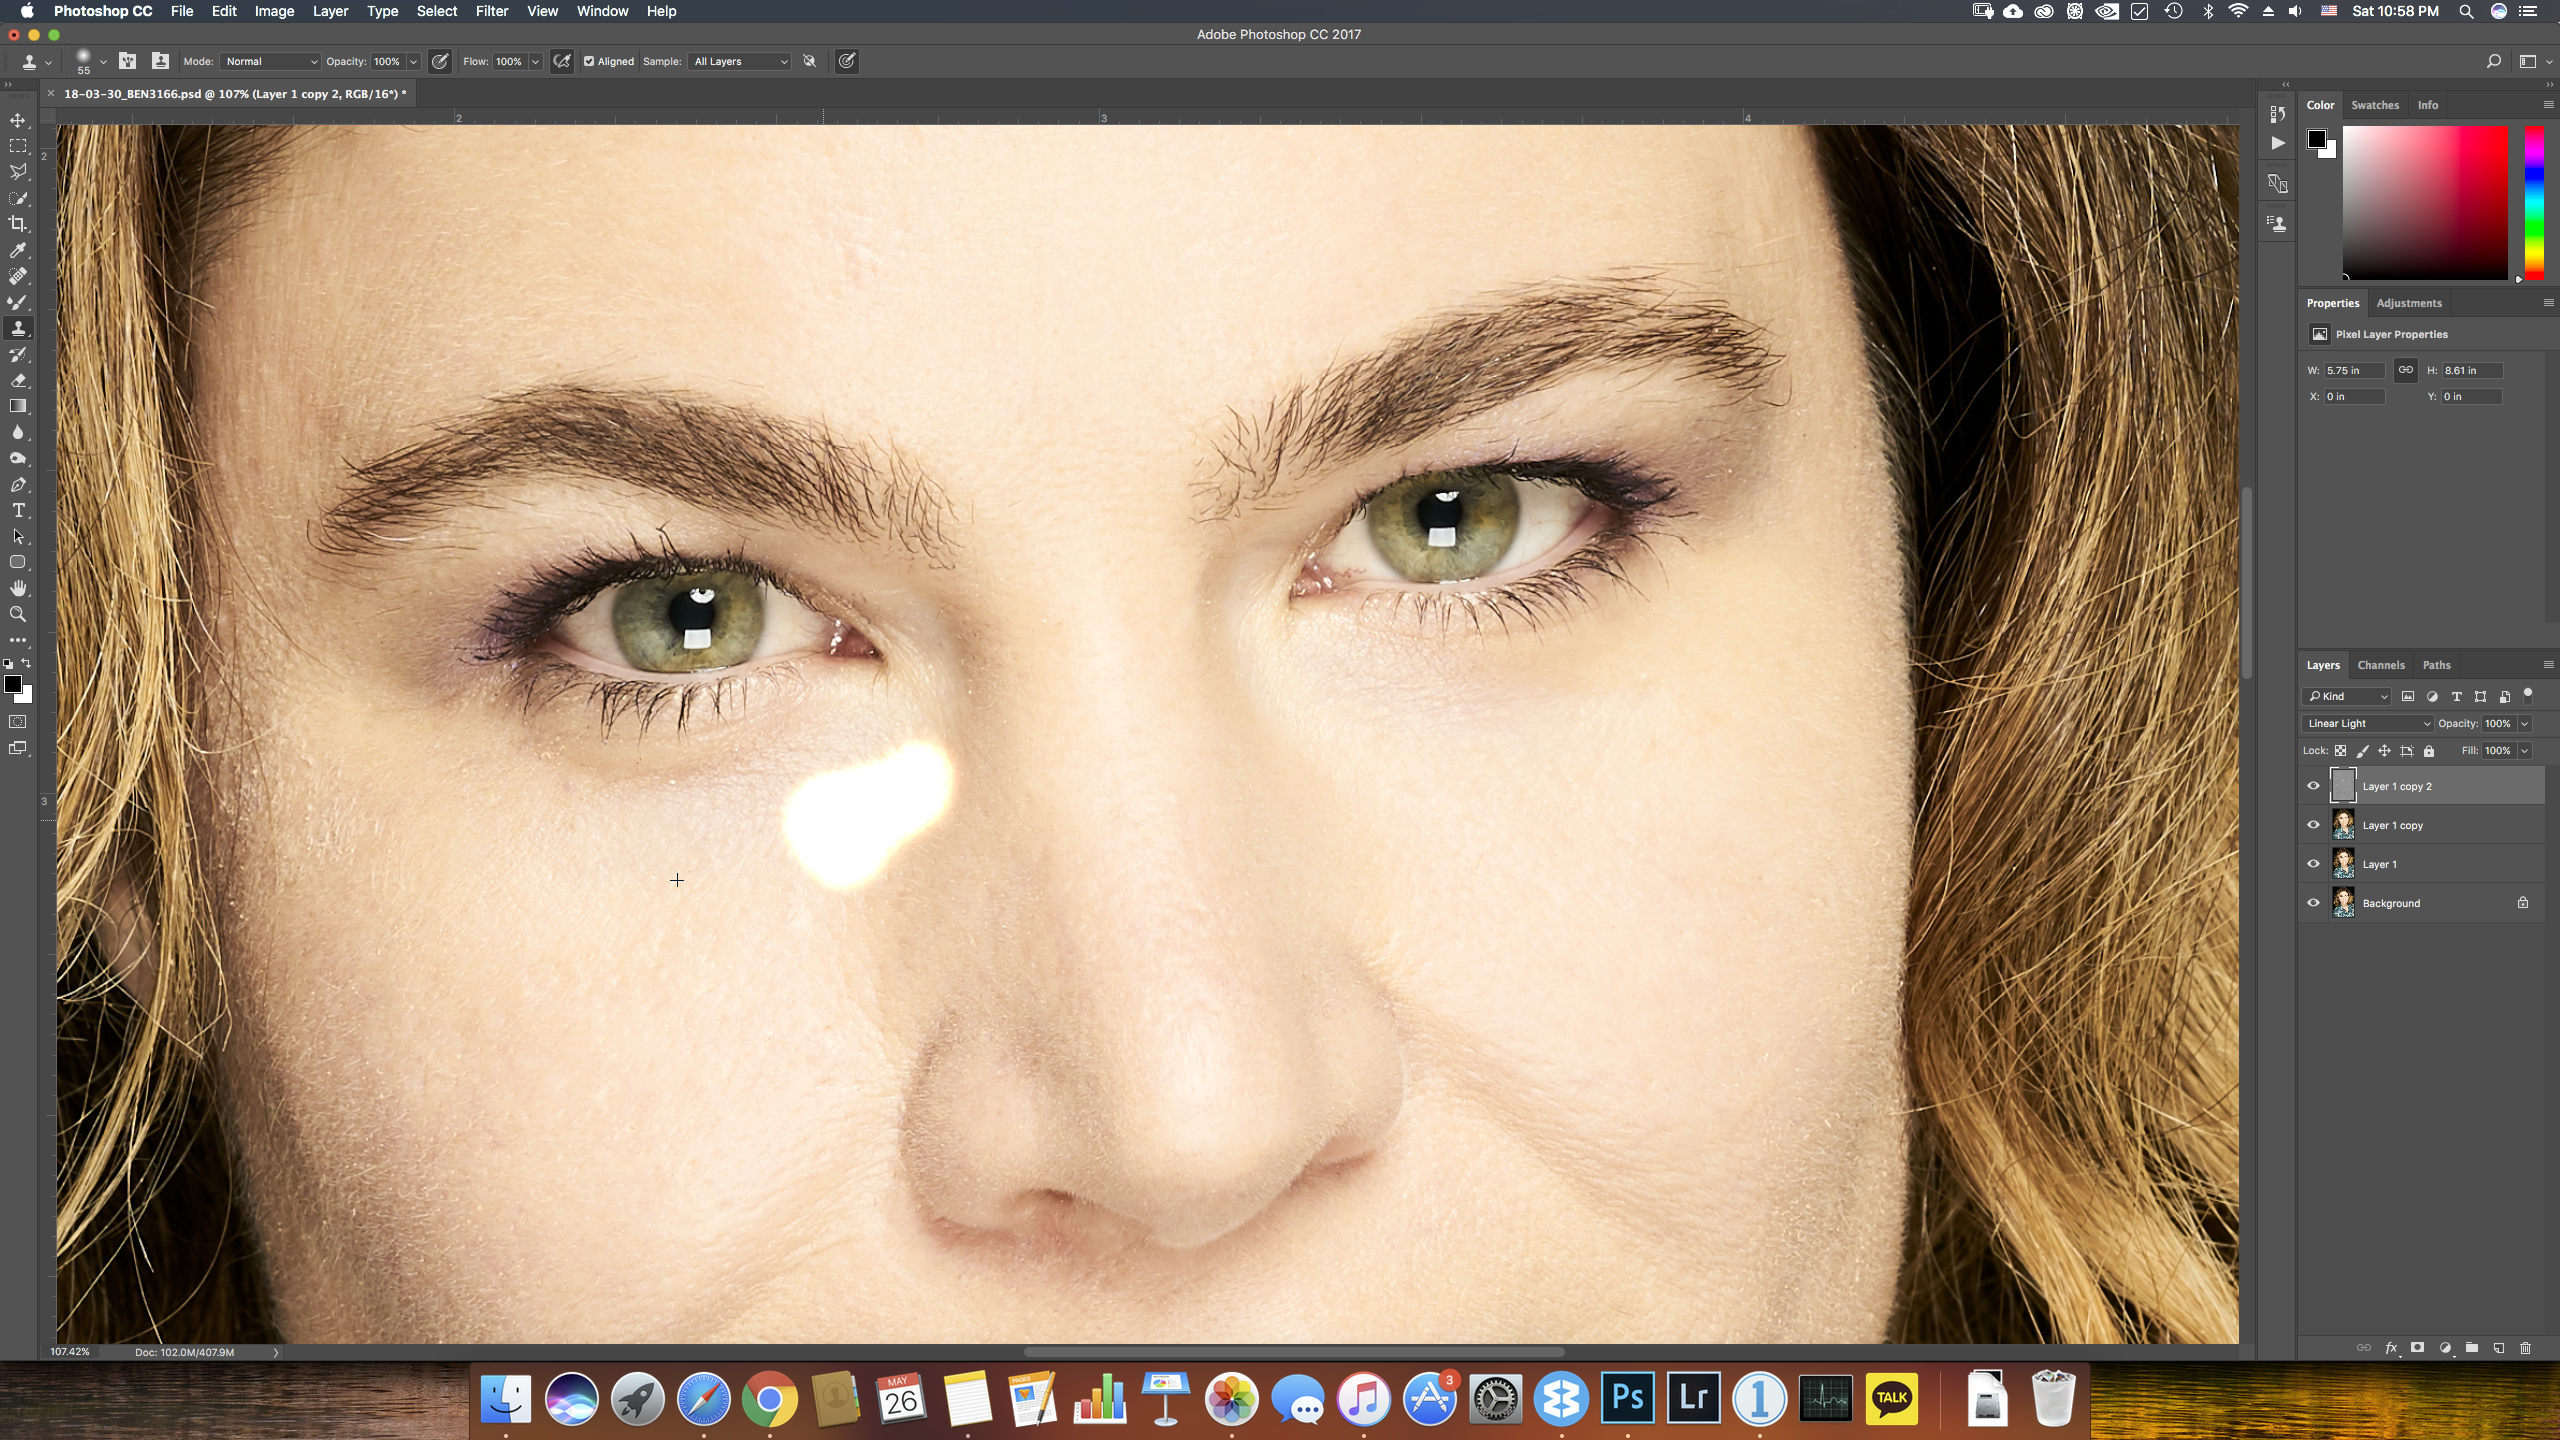2560x1440 pixels.
Task: Open the Linear Light blend mode dropdown
Action: [2367, 723]
